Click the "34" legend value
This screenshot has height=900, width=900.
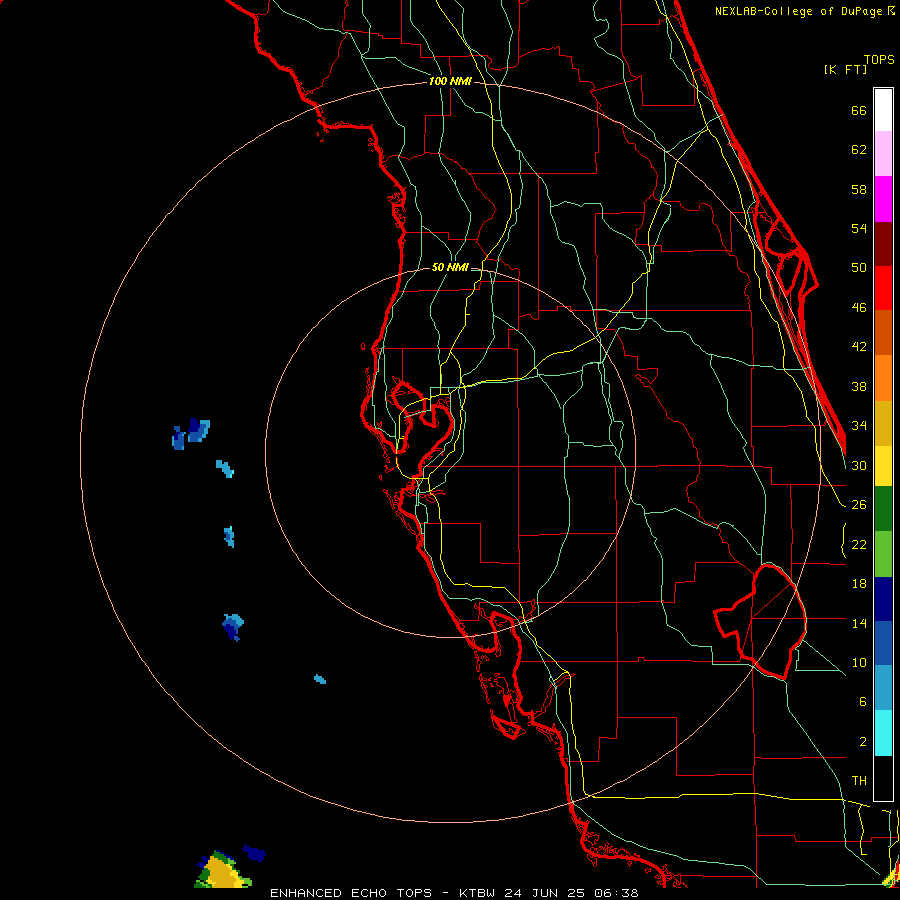pos(859,426)
